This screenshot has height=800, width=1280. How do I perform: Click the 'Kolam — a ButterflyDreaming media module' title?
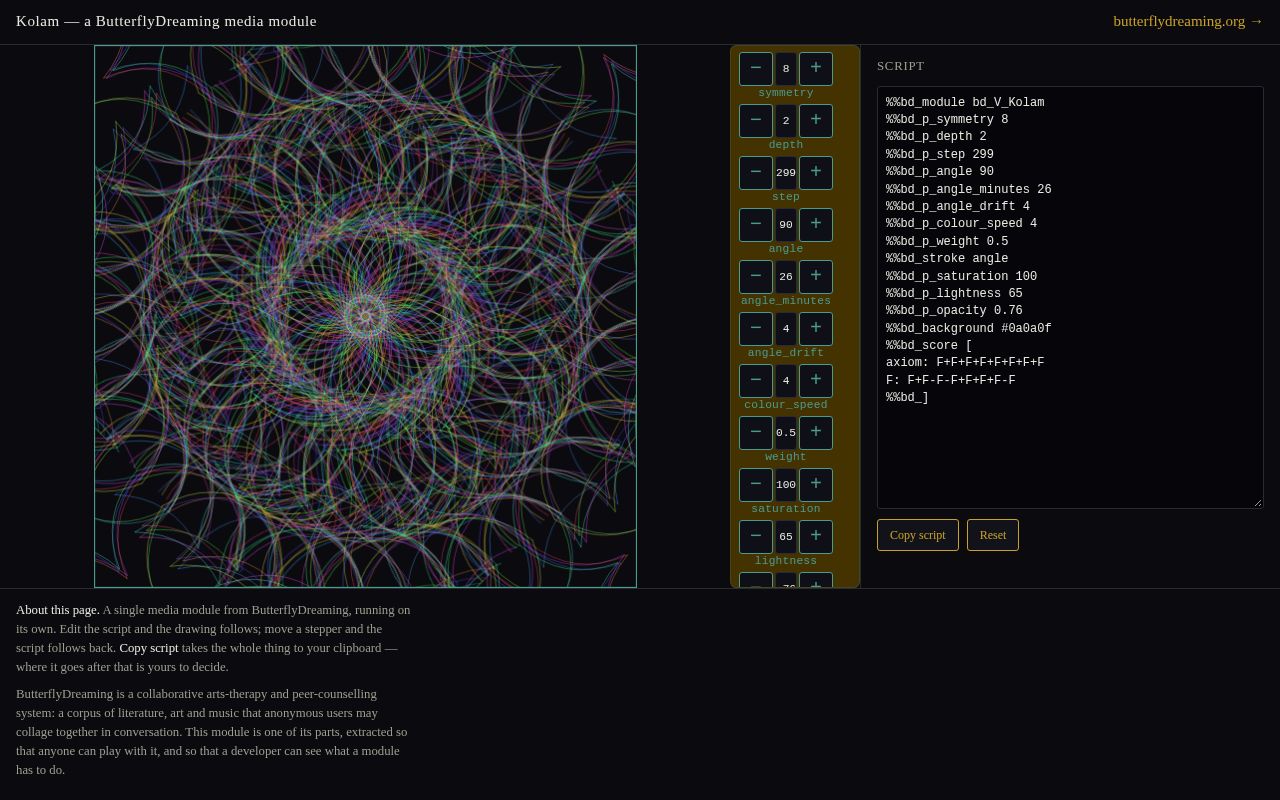tap(166, 21)
